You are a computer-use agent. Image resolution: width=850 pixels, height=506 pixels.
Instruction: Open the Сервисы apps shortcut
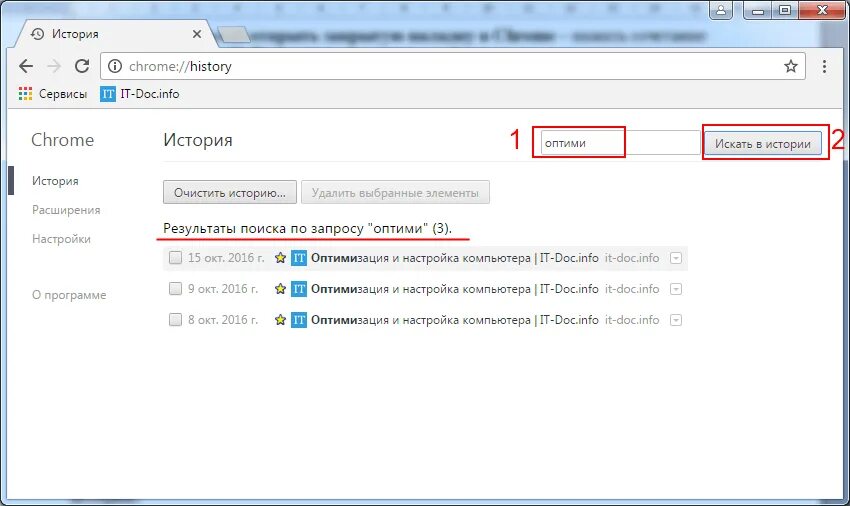pos(53,94)
